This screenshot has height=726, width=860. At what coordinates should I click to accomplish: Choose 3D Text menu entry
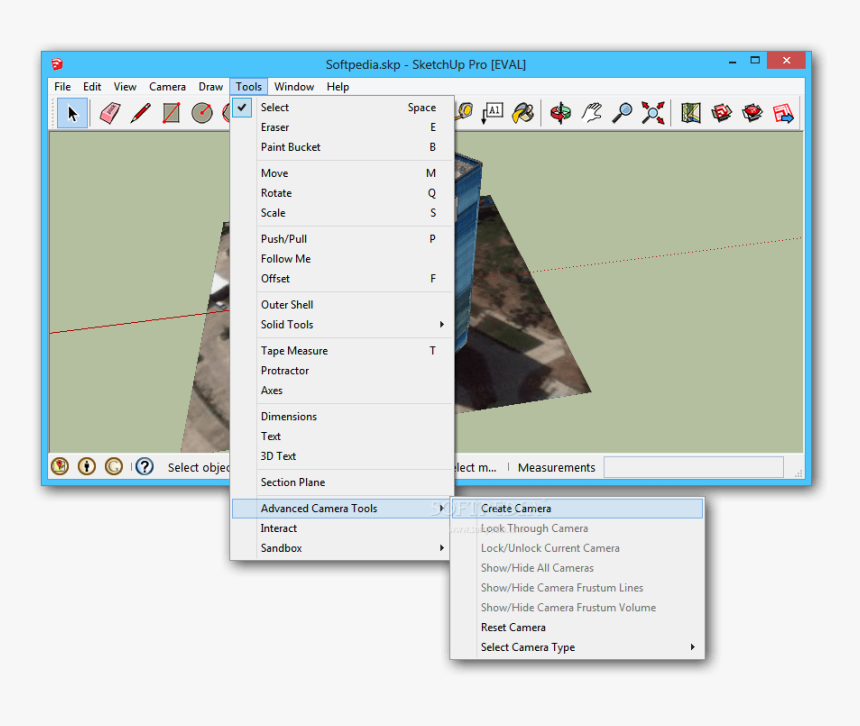(x=342, y=456)
